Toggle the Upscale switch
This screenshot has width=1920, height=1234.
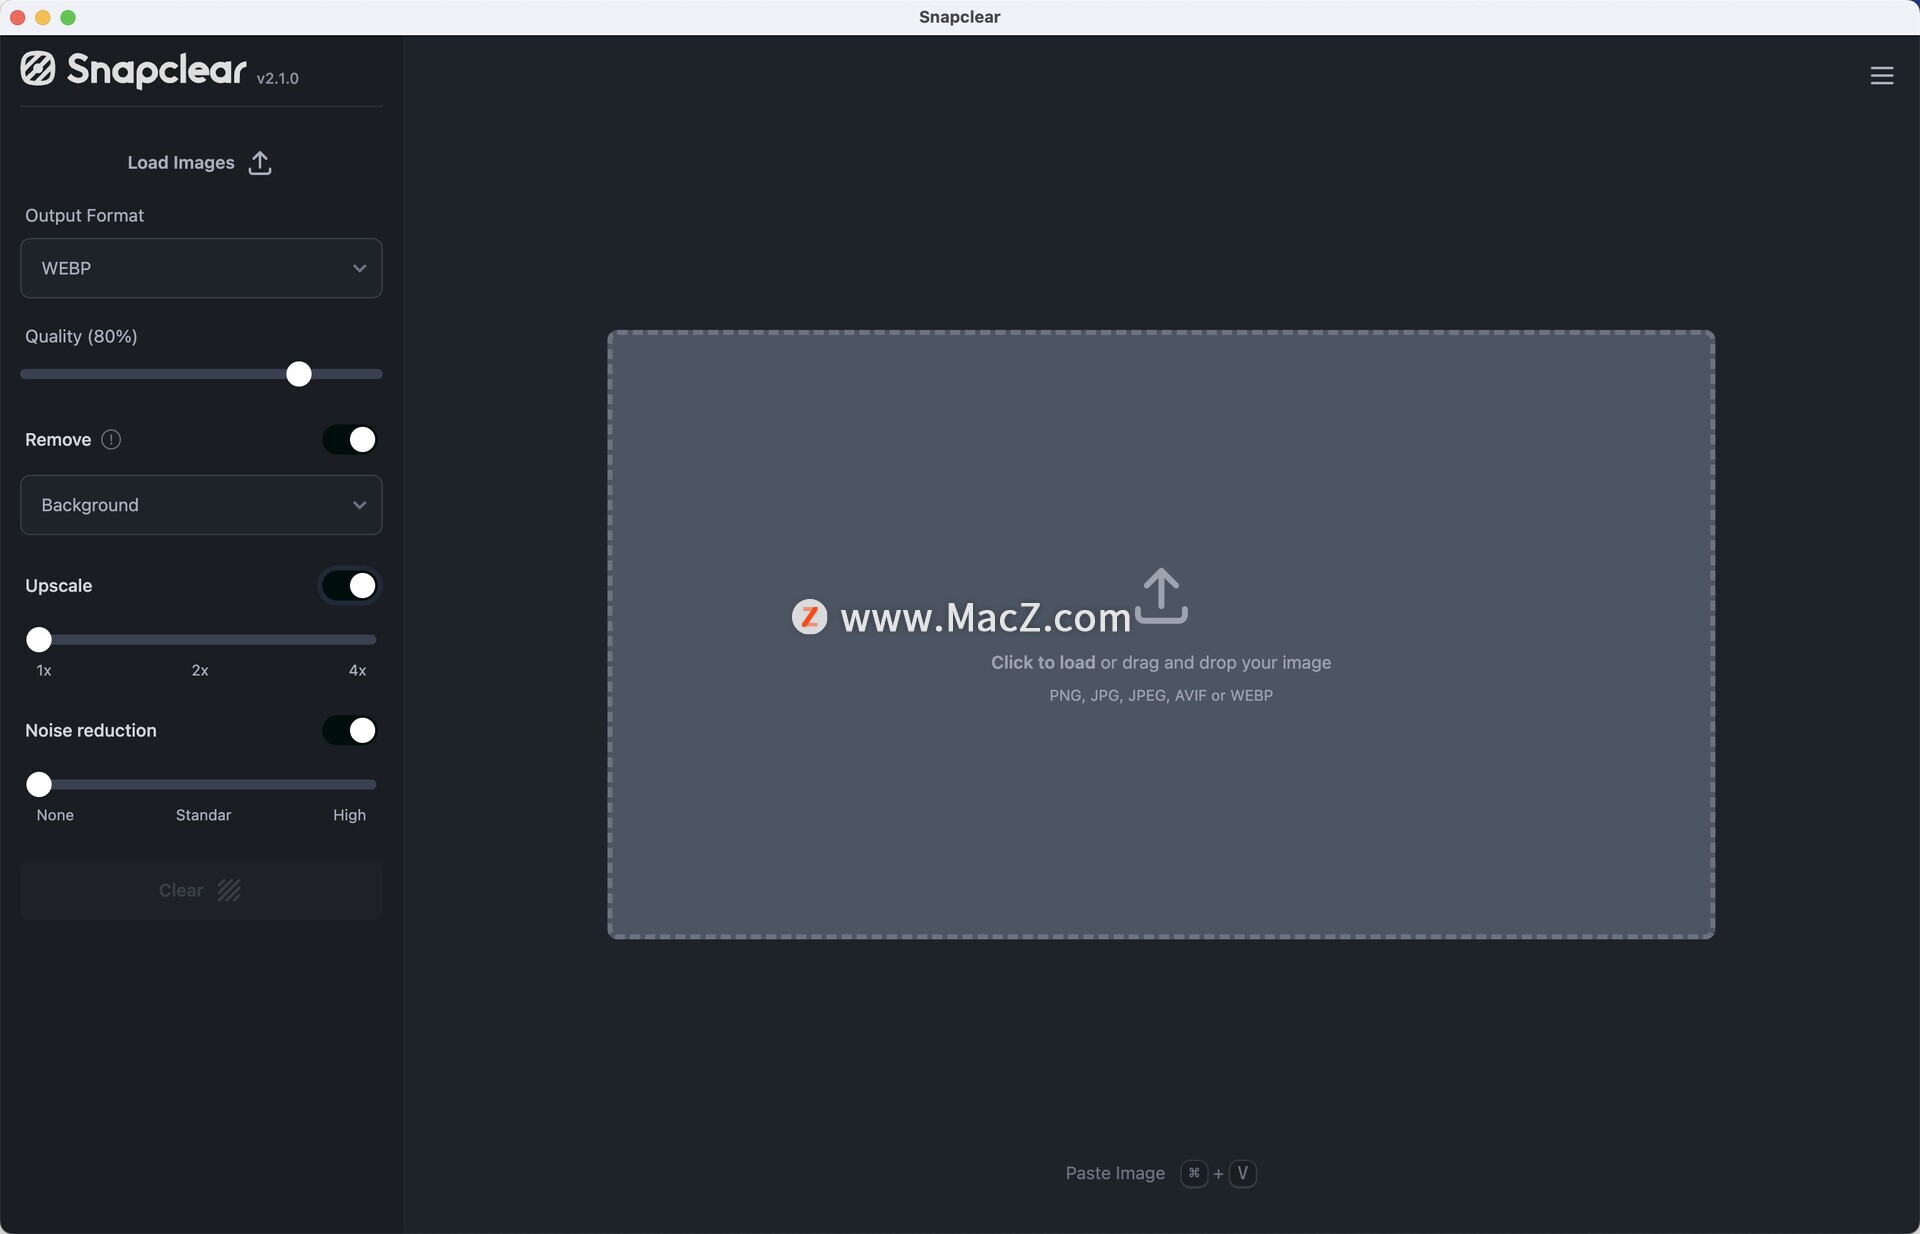[x=349, y=586]
